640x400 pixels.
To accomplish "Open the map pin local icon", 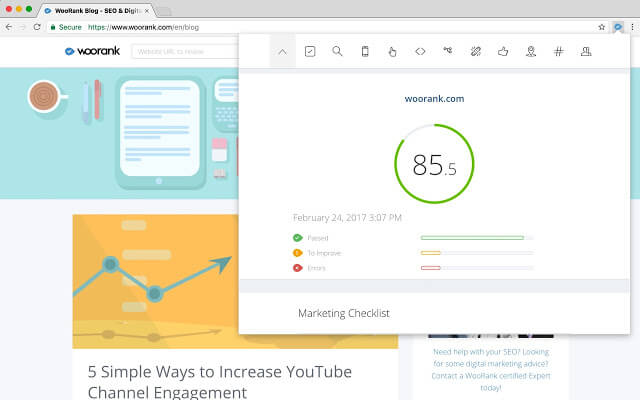I will pyautogui.click(x=531, y=51).
